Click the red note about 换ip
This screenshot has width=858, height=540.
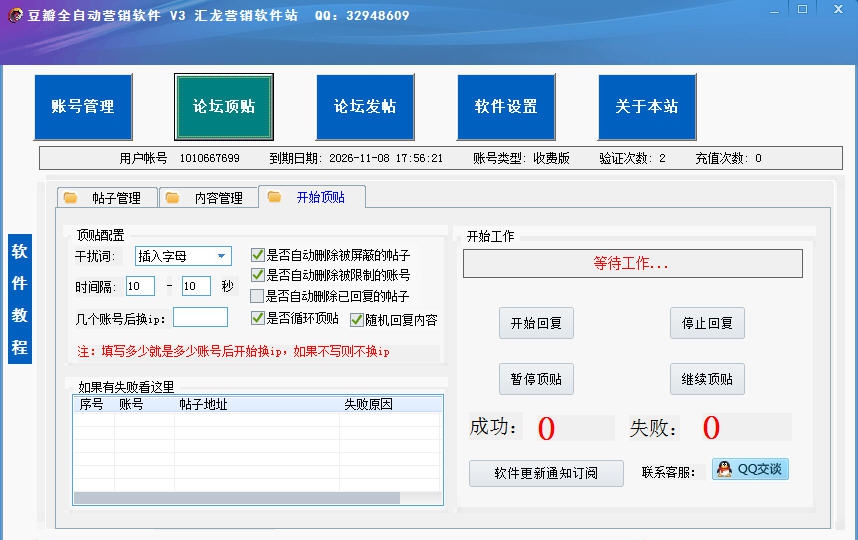[234, 352]
